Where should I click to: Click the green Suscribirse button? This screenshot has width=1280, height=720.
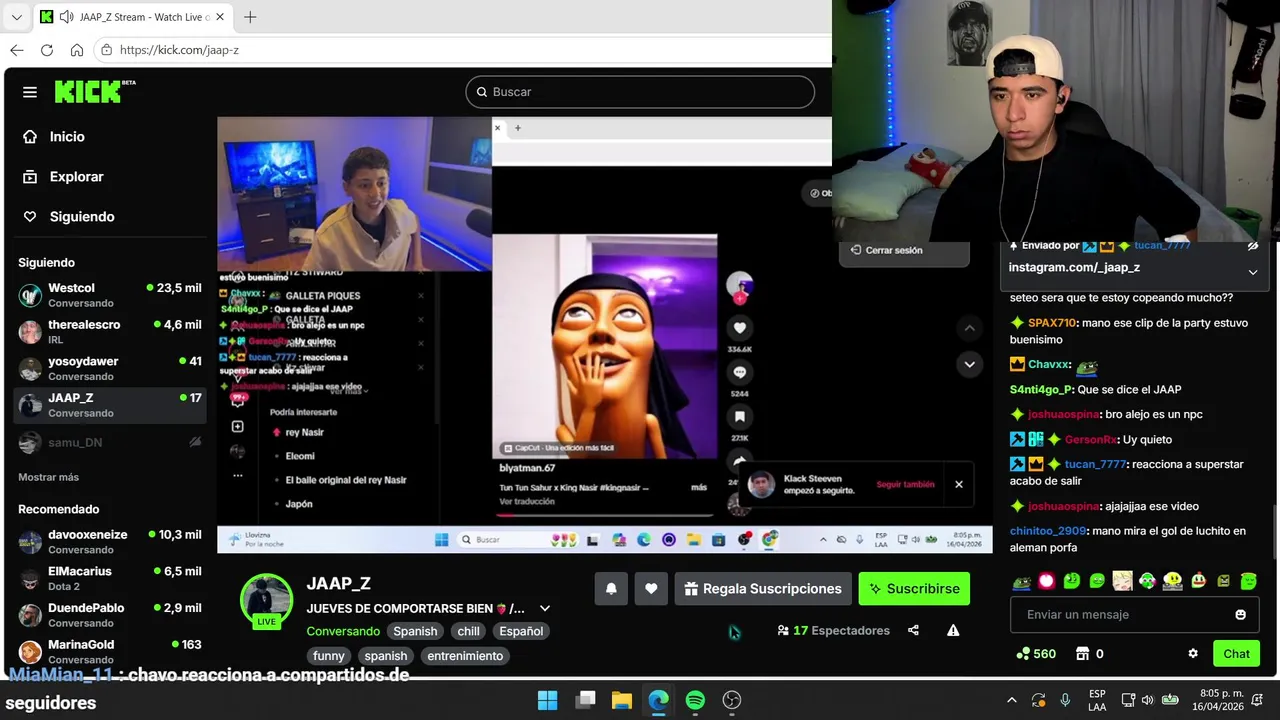tap(914, 589)
